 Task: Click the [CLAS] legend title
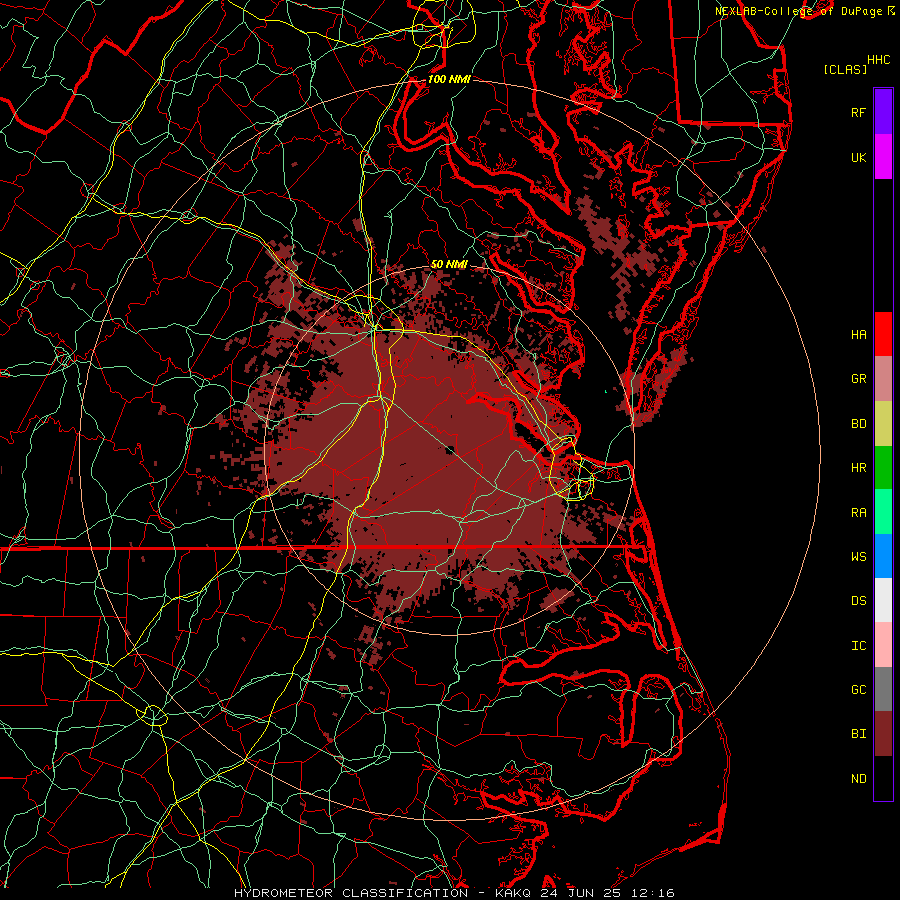(845, 69)
